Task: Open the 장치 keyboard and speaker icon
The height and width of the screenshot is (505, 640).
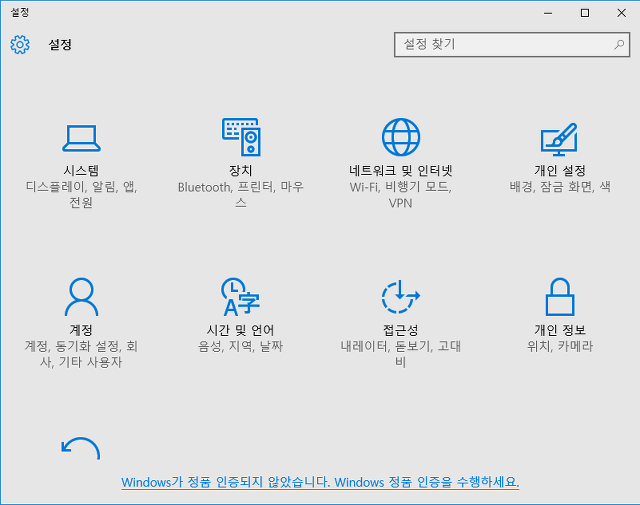Action: pyautogui.click(x=241, y=137)
